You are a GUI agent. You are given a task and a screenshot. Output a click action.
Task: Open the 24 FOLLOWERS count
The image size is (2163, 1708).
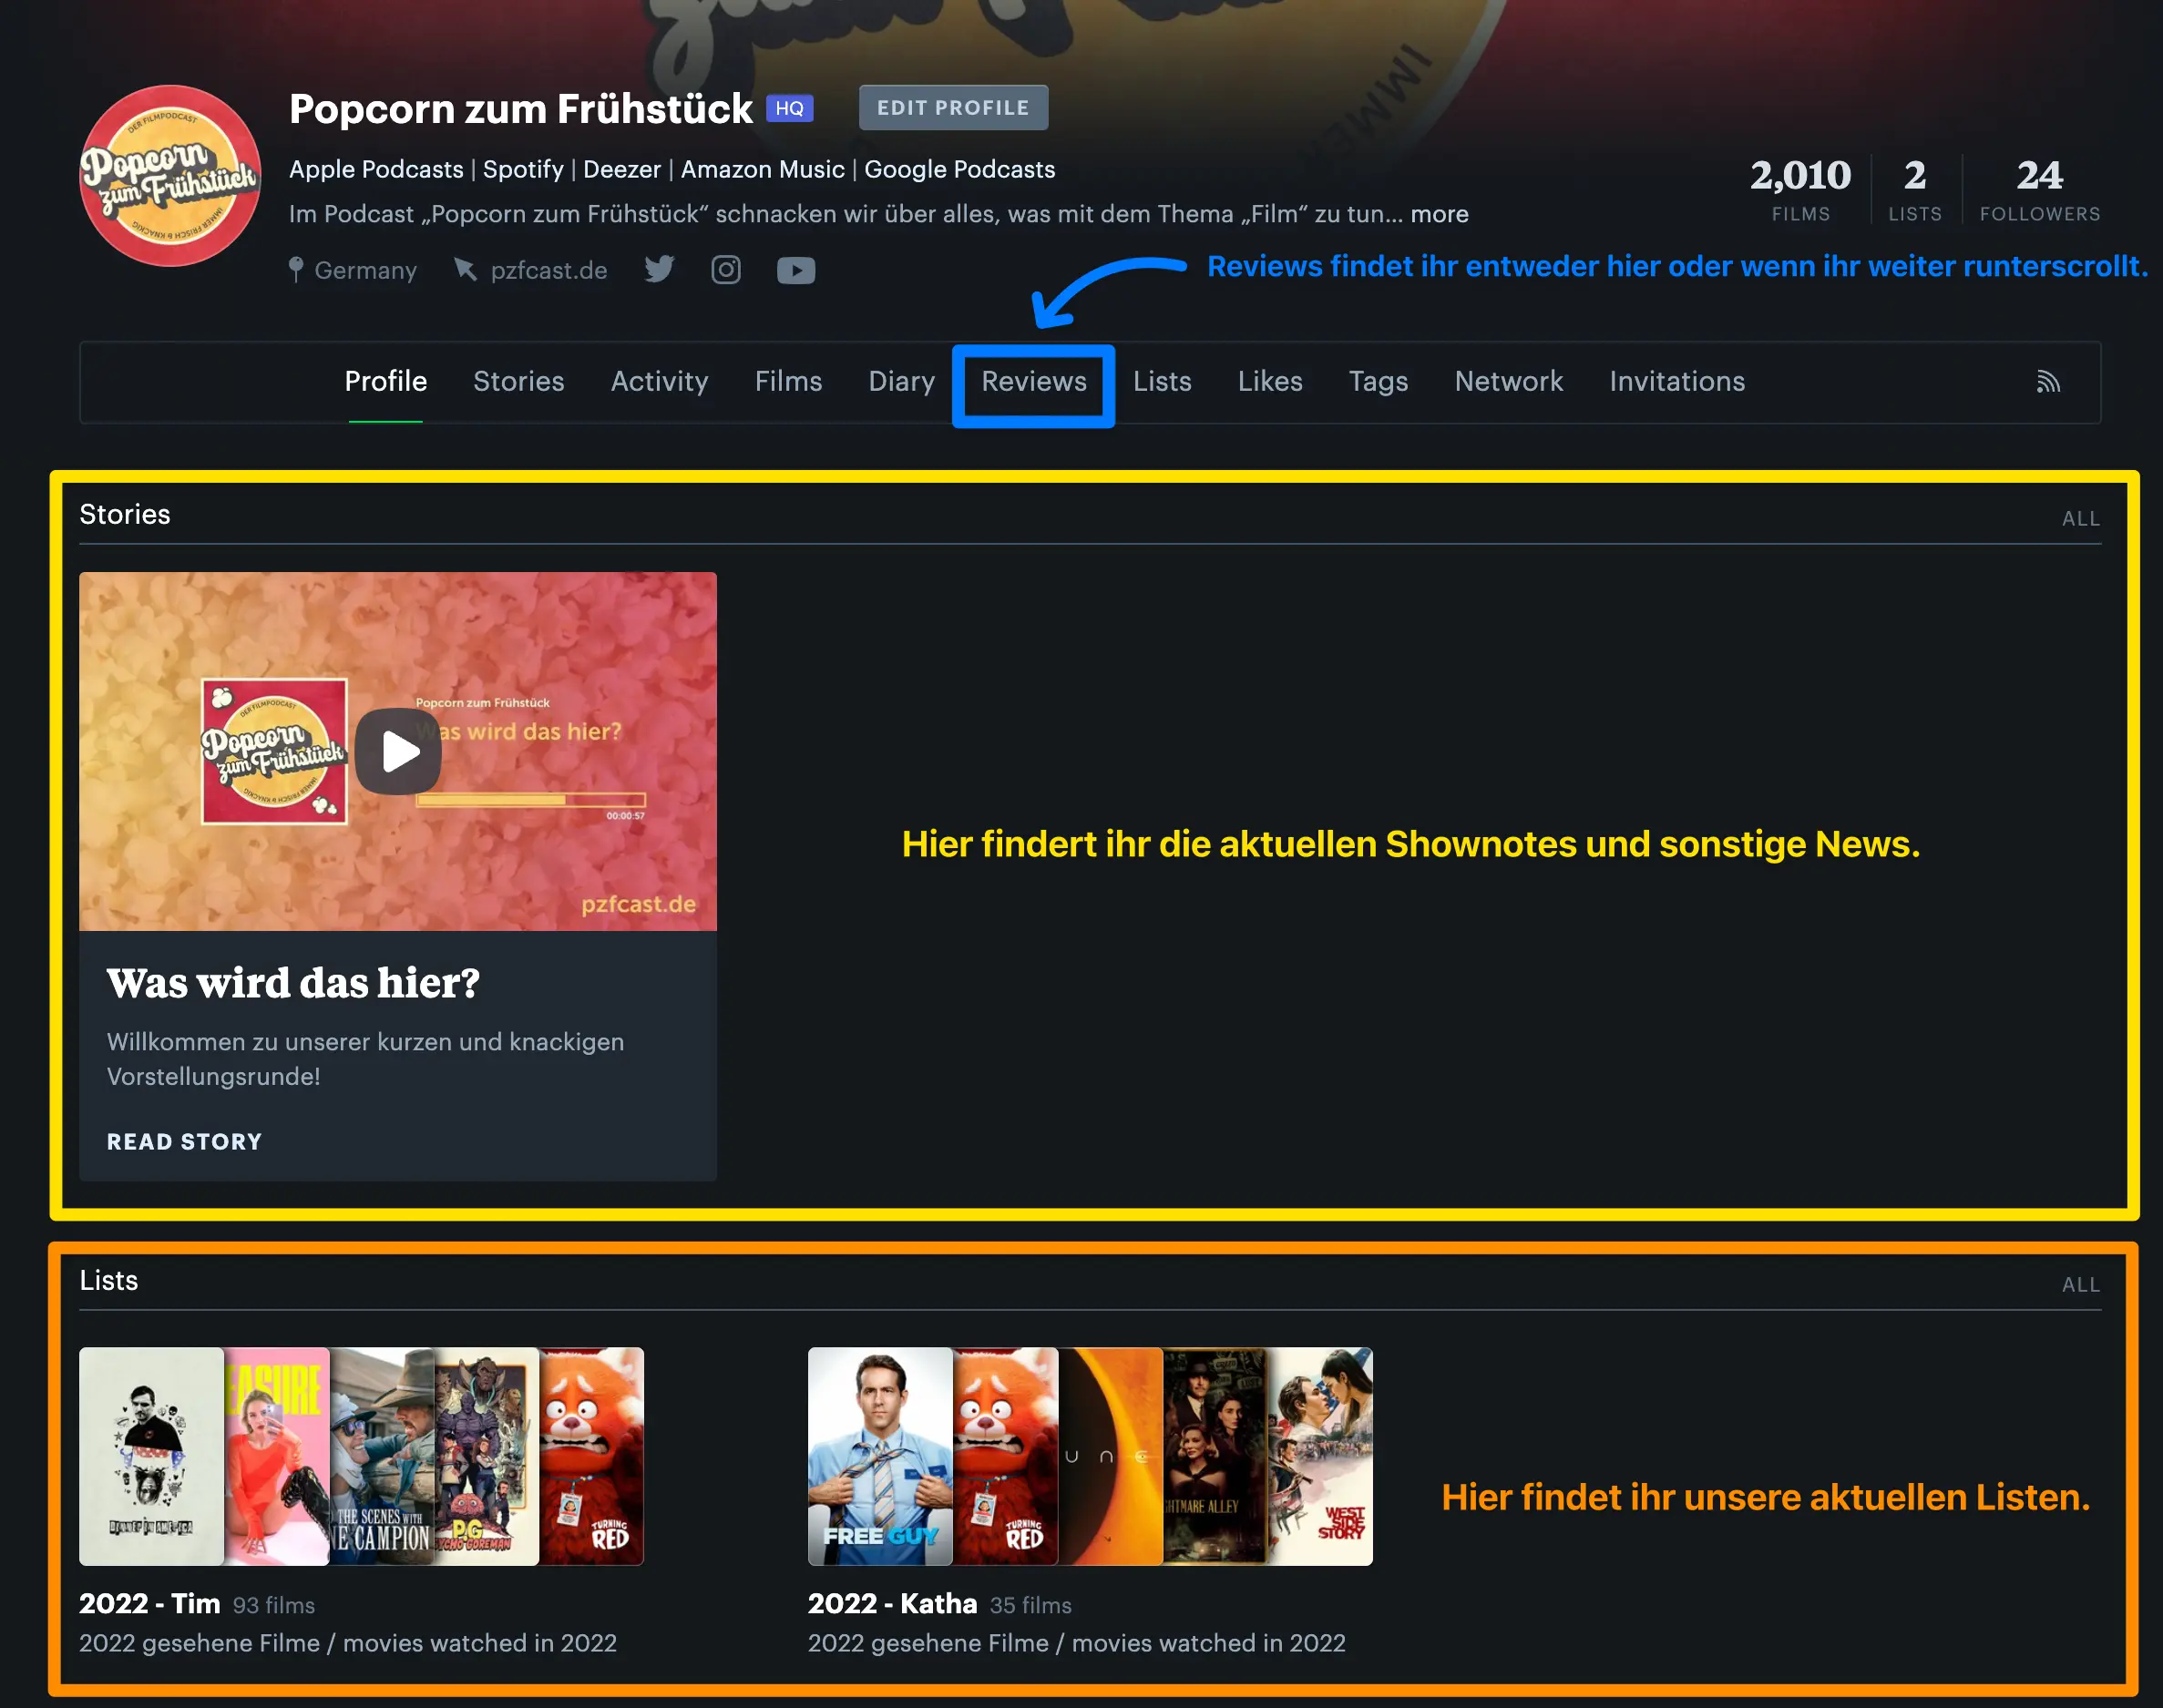tap(2038, 190)
